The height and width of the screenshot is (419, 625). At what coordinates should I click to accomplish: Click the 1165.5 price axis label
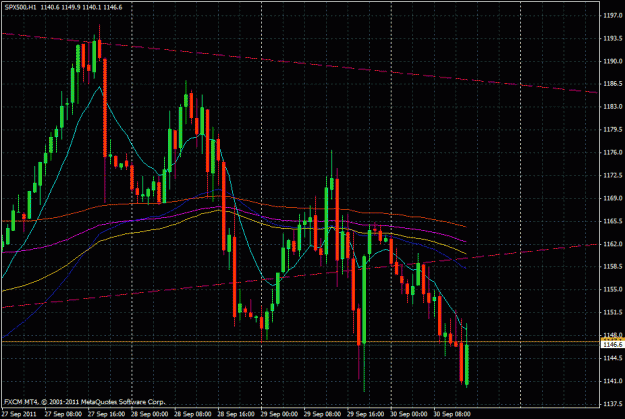(613, 221)
